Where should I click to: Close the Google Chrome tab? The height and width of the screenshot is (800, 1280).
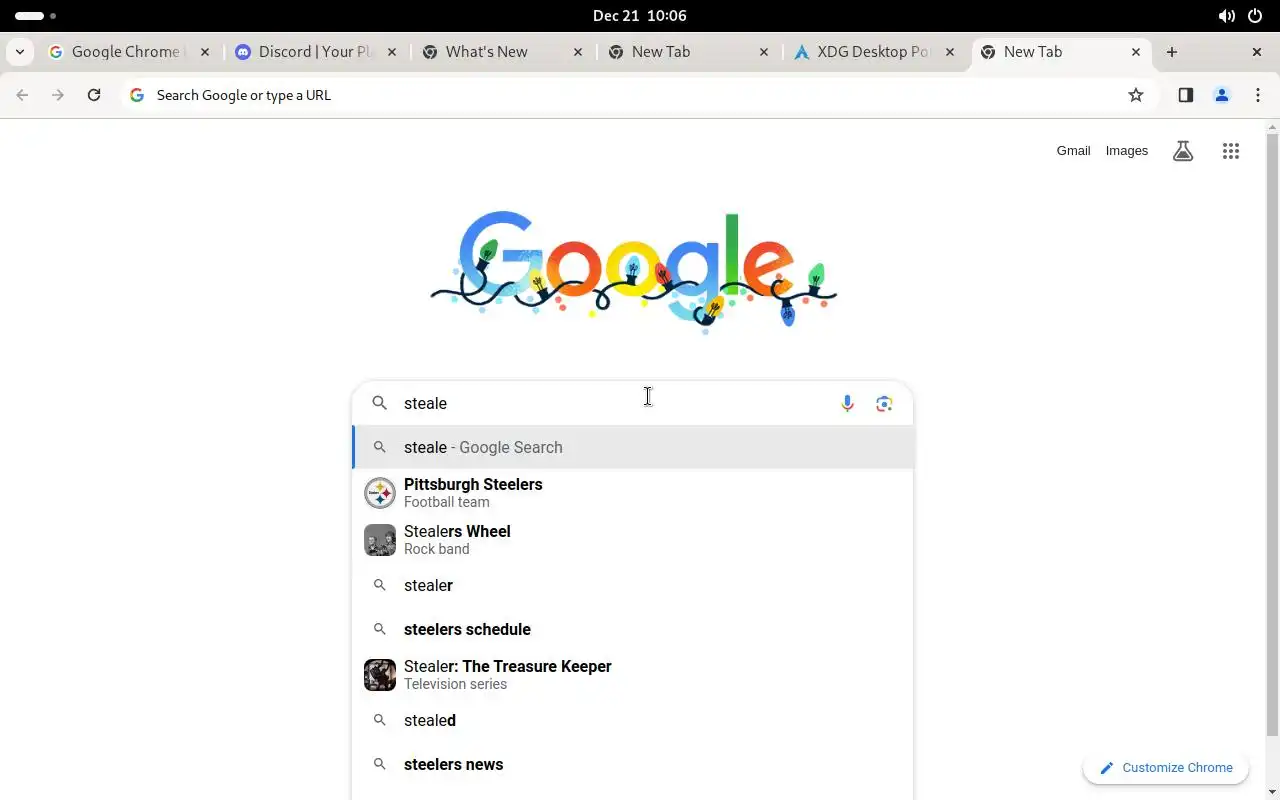(205, 52)
